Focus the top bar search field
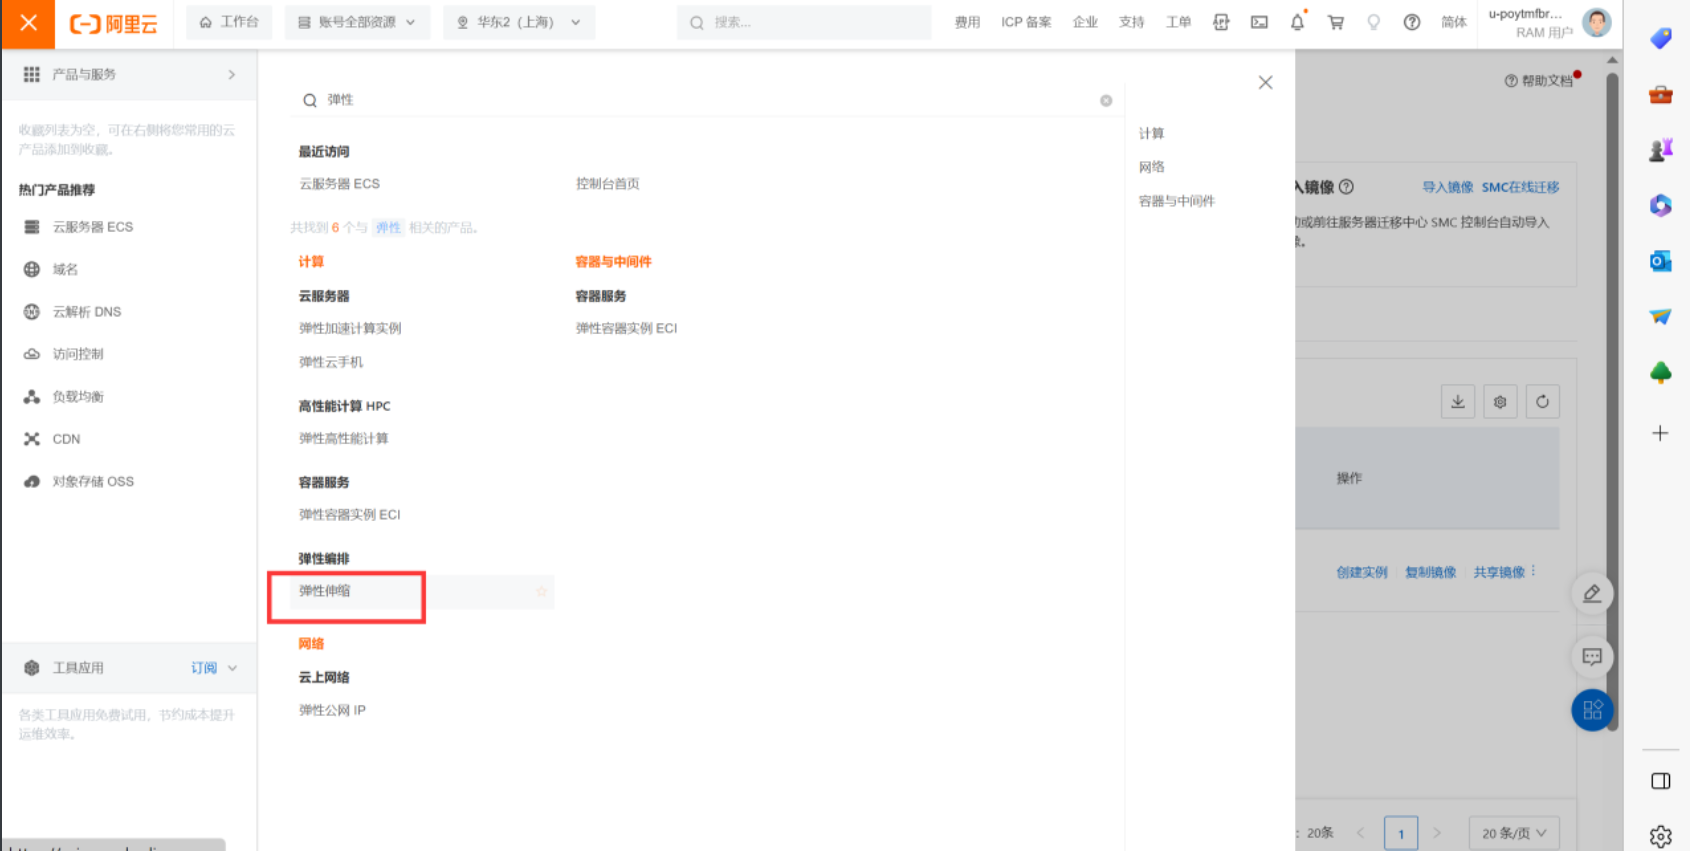1690x851 pixels. [804, 22]
